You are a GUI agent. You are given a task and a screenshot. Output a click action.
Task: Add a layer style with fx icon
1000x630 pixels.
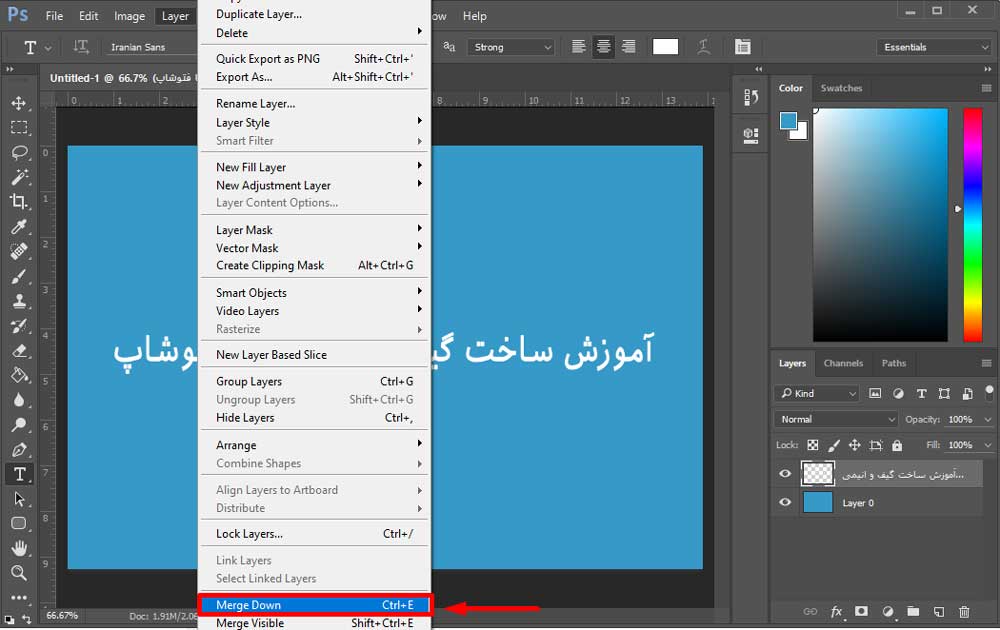click(837, 612)
